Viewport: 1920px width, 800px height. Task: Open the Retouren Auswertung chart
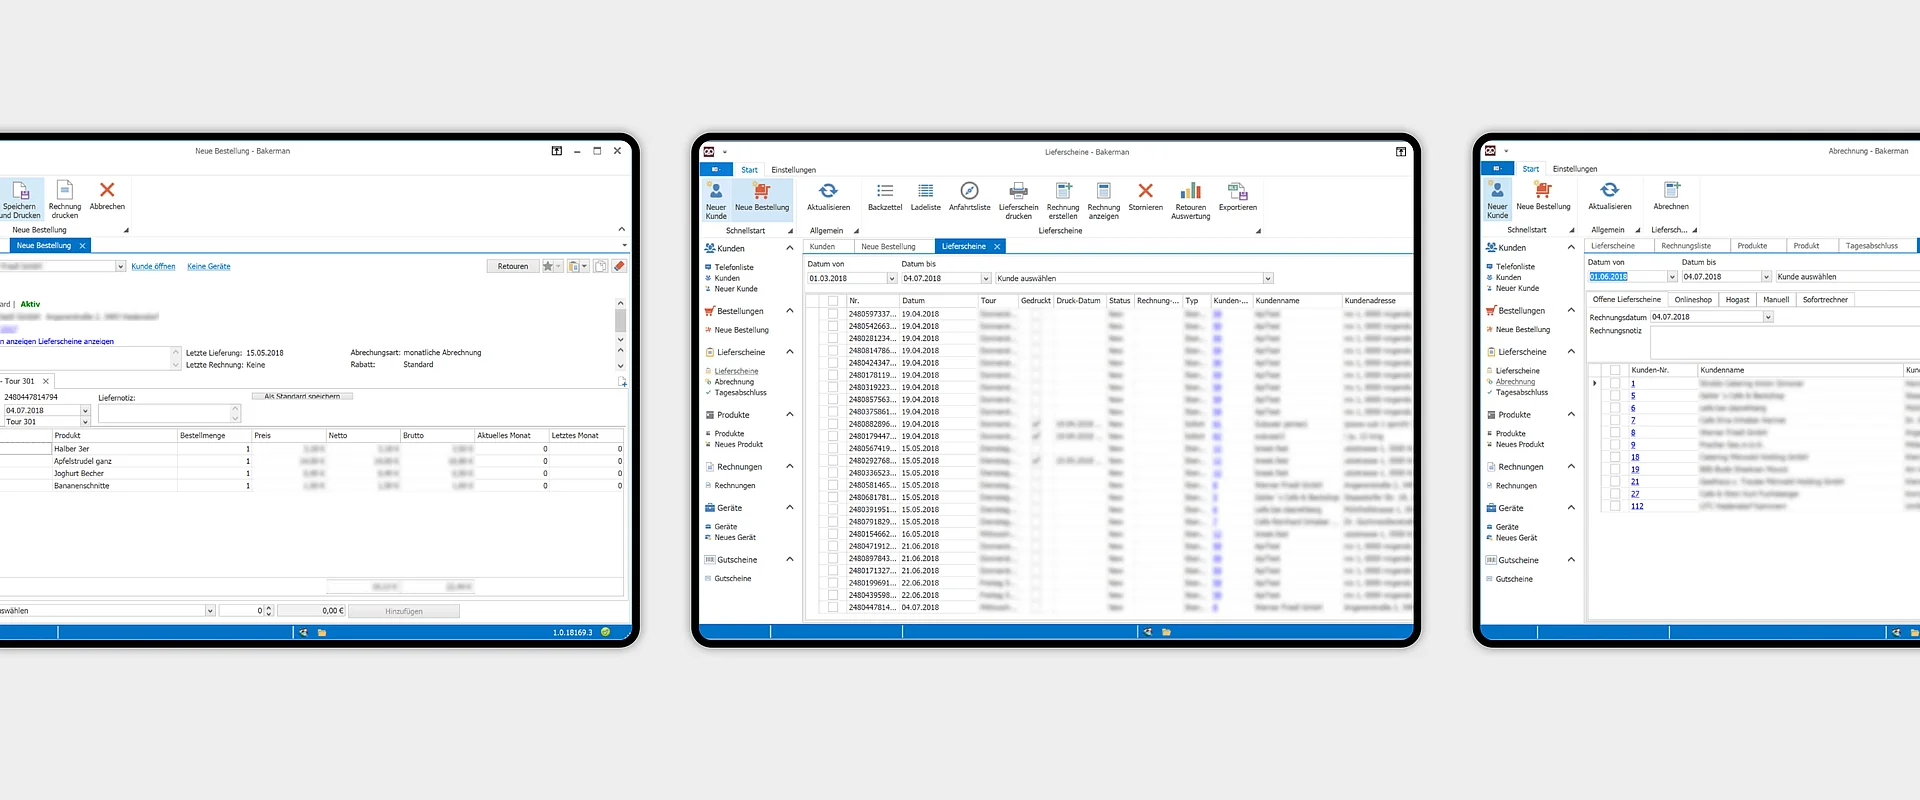1190,192
